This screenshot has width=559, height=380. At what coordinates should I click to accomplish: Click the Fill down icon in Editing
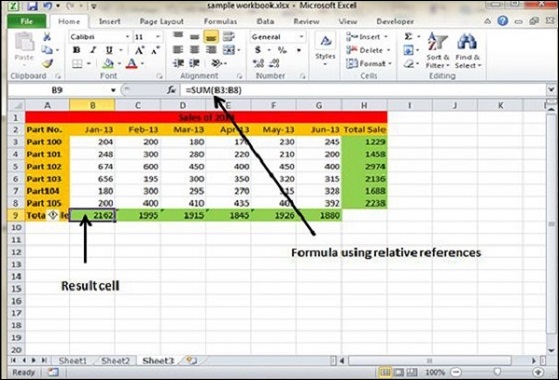(408, 50)
